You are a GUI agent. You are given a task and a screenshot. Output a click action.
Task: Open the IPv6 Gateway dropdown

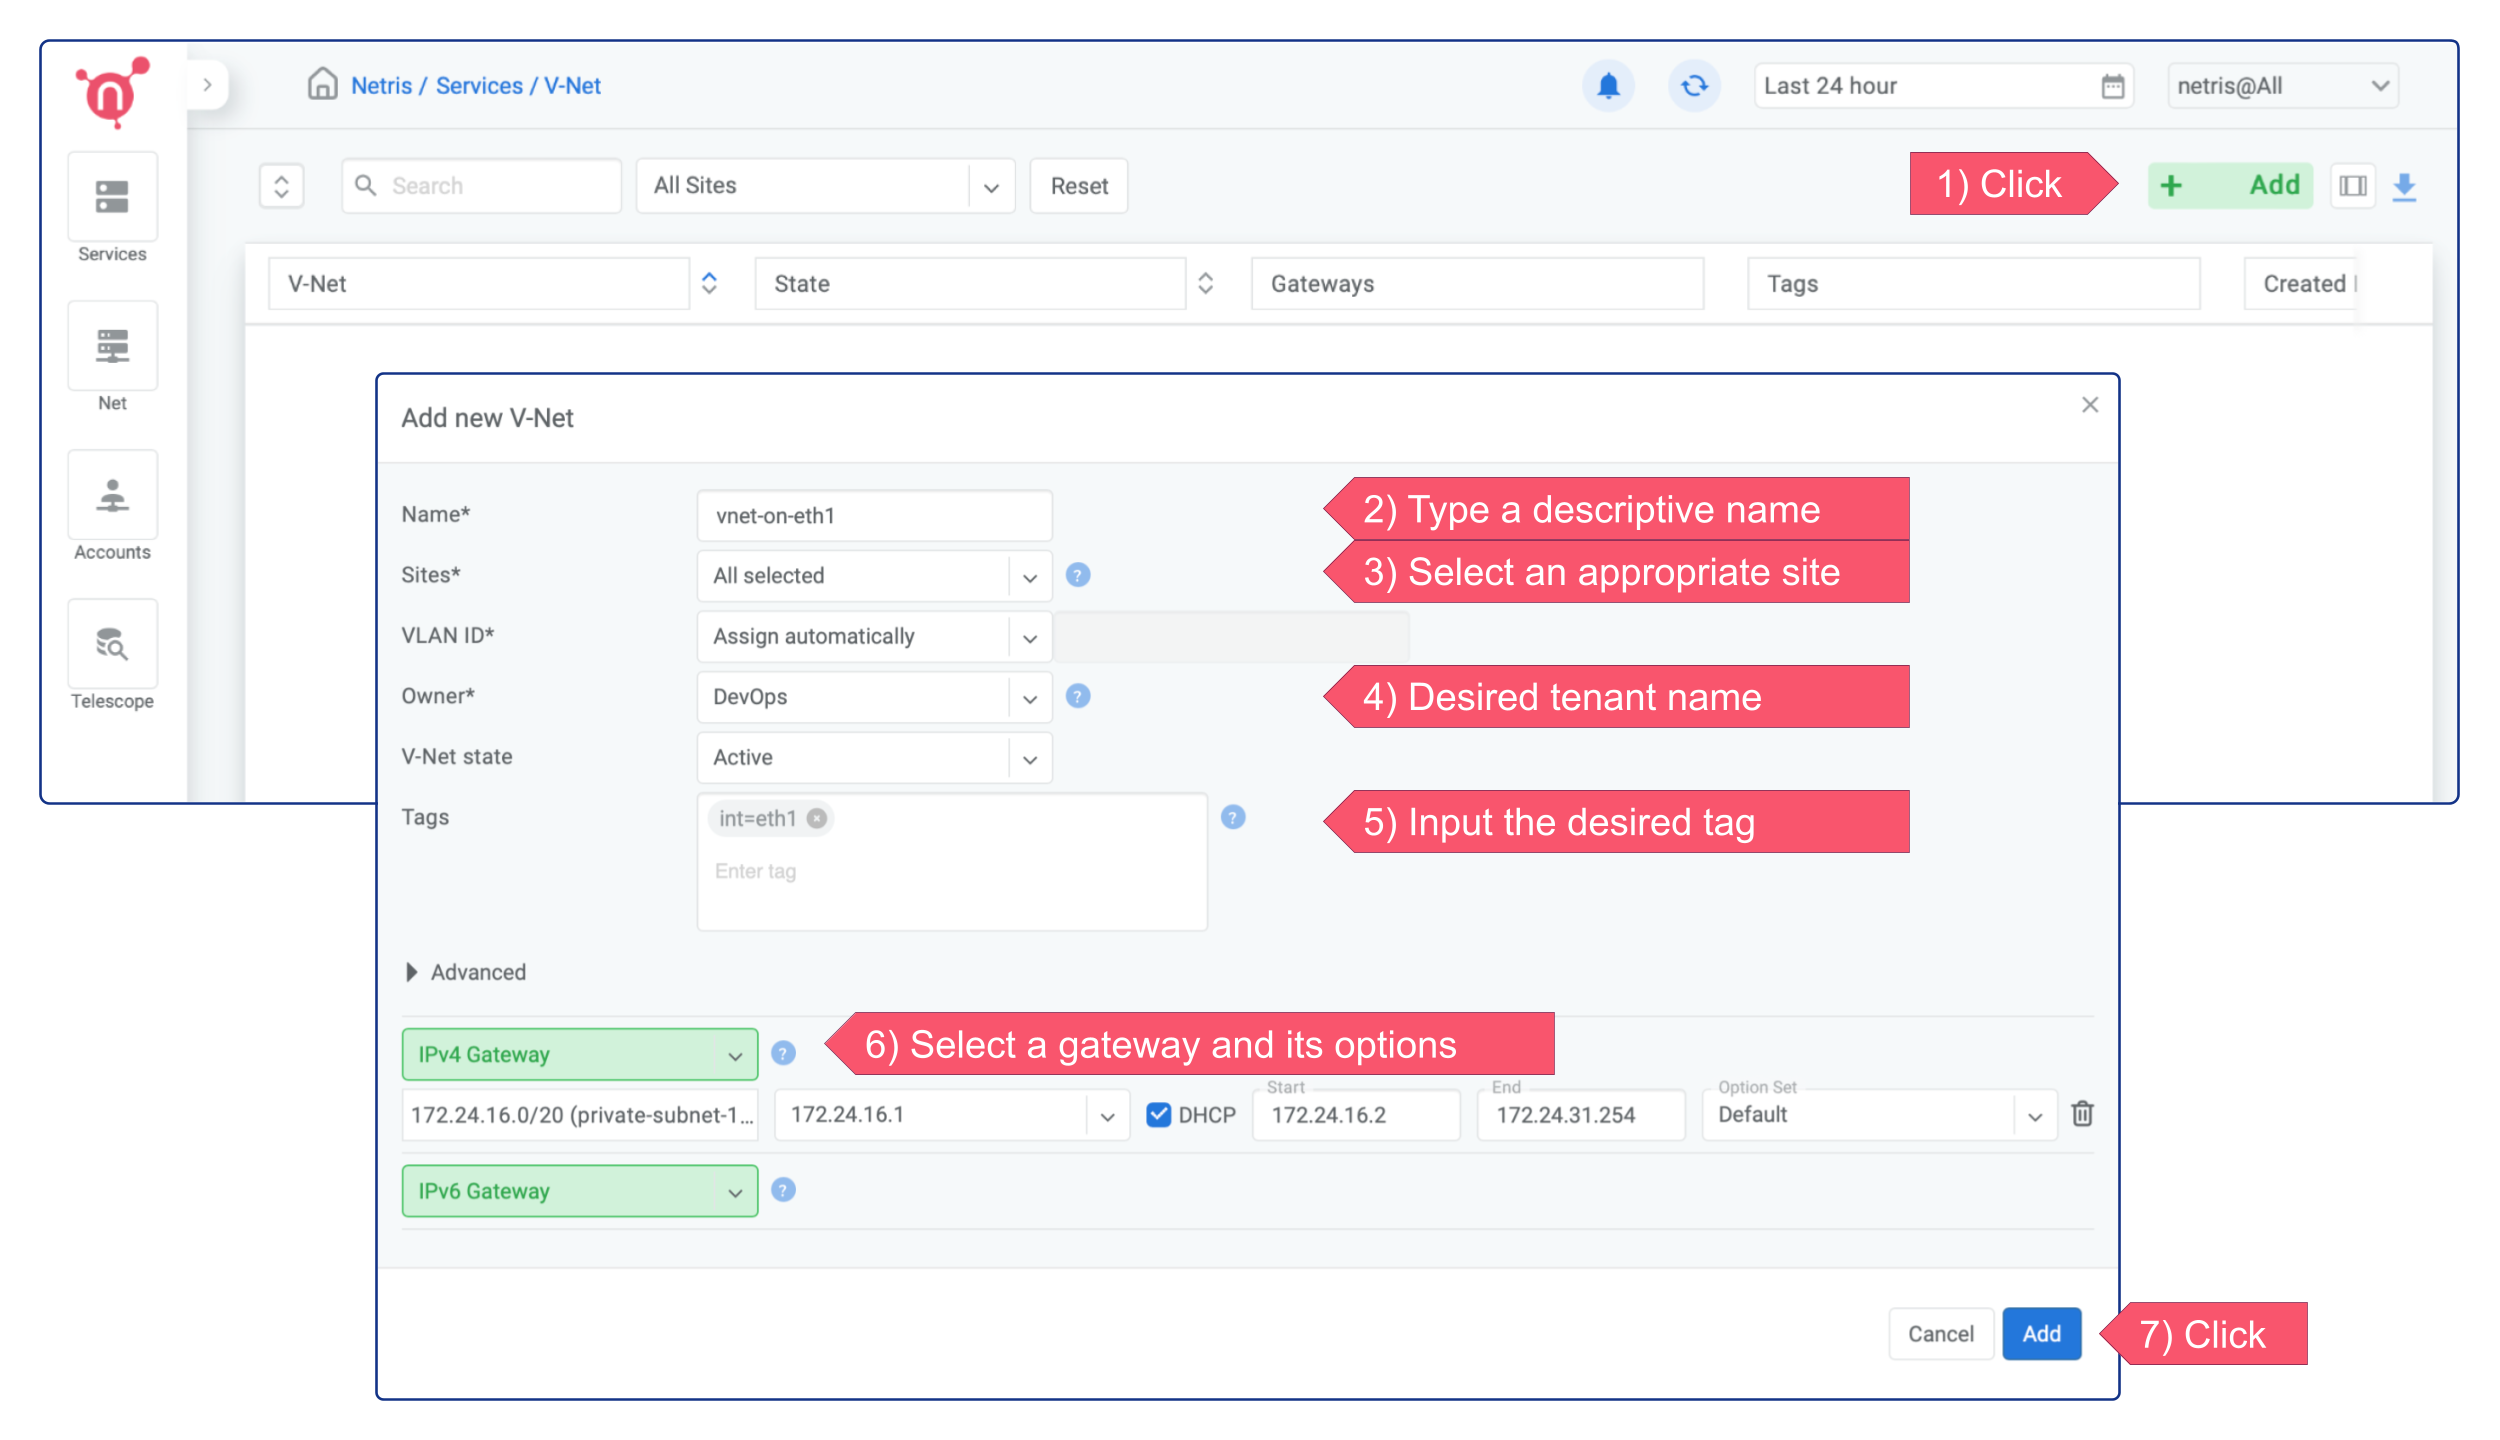(579, 1191)
